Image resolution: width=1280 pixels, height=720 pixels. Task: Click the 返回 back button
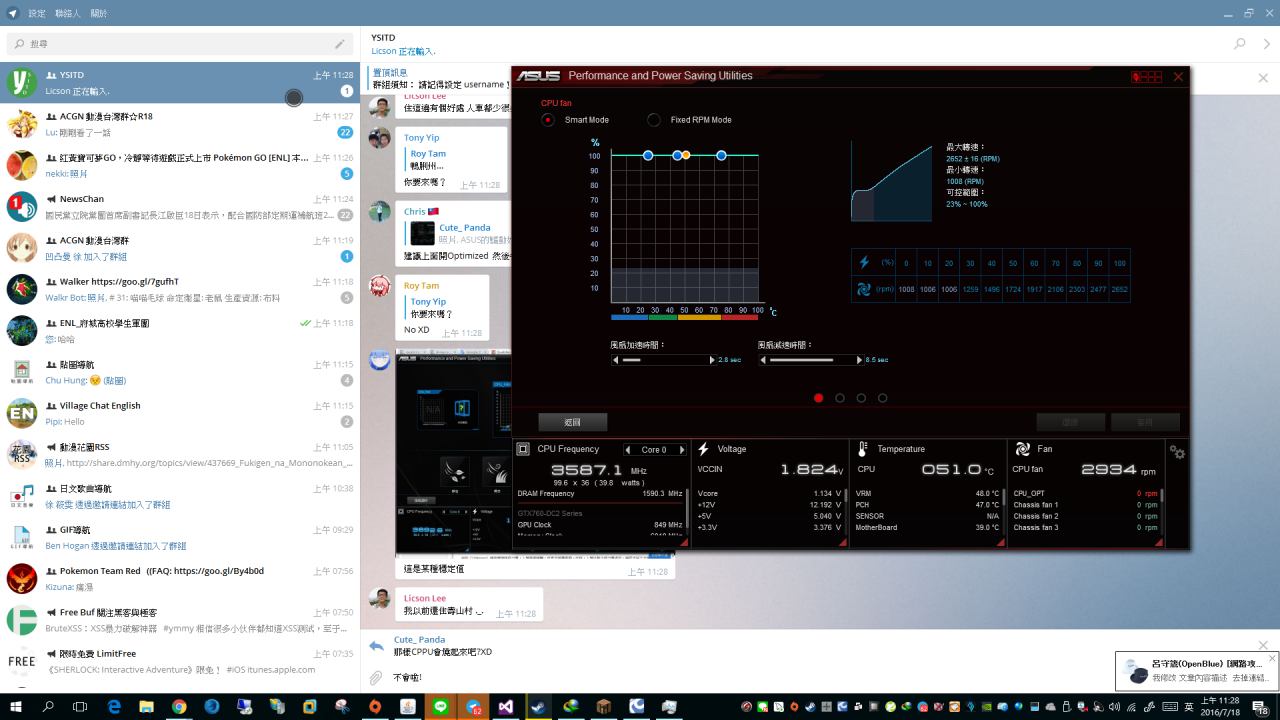click(x=572, y=422)
